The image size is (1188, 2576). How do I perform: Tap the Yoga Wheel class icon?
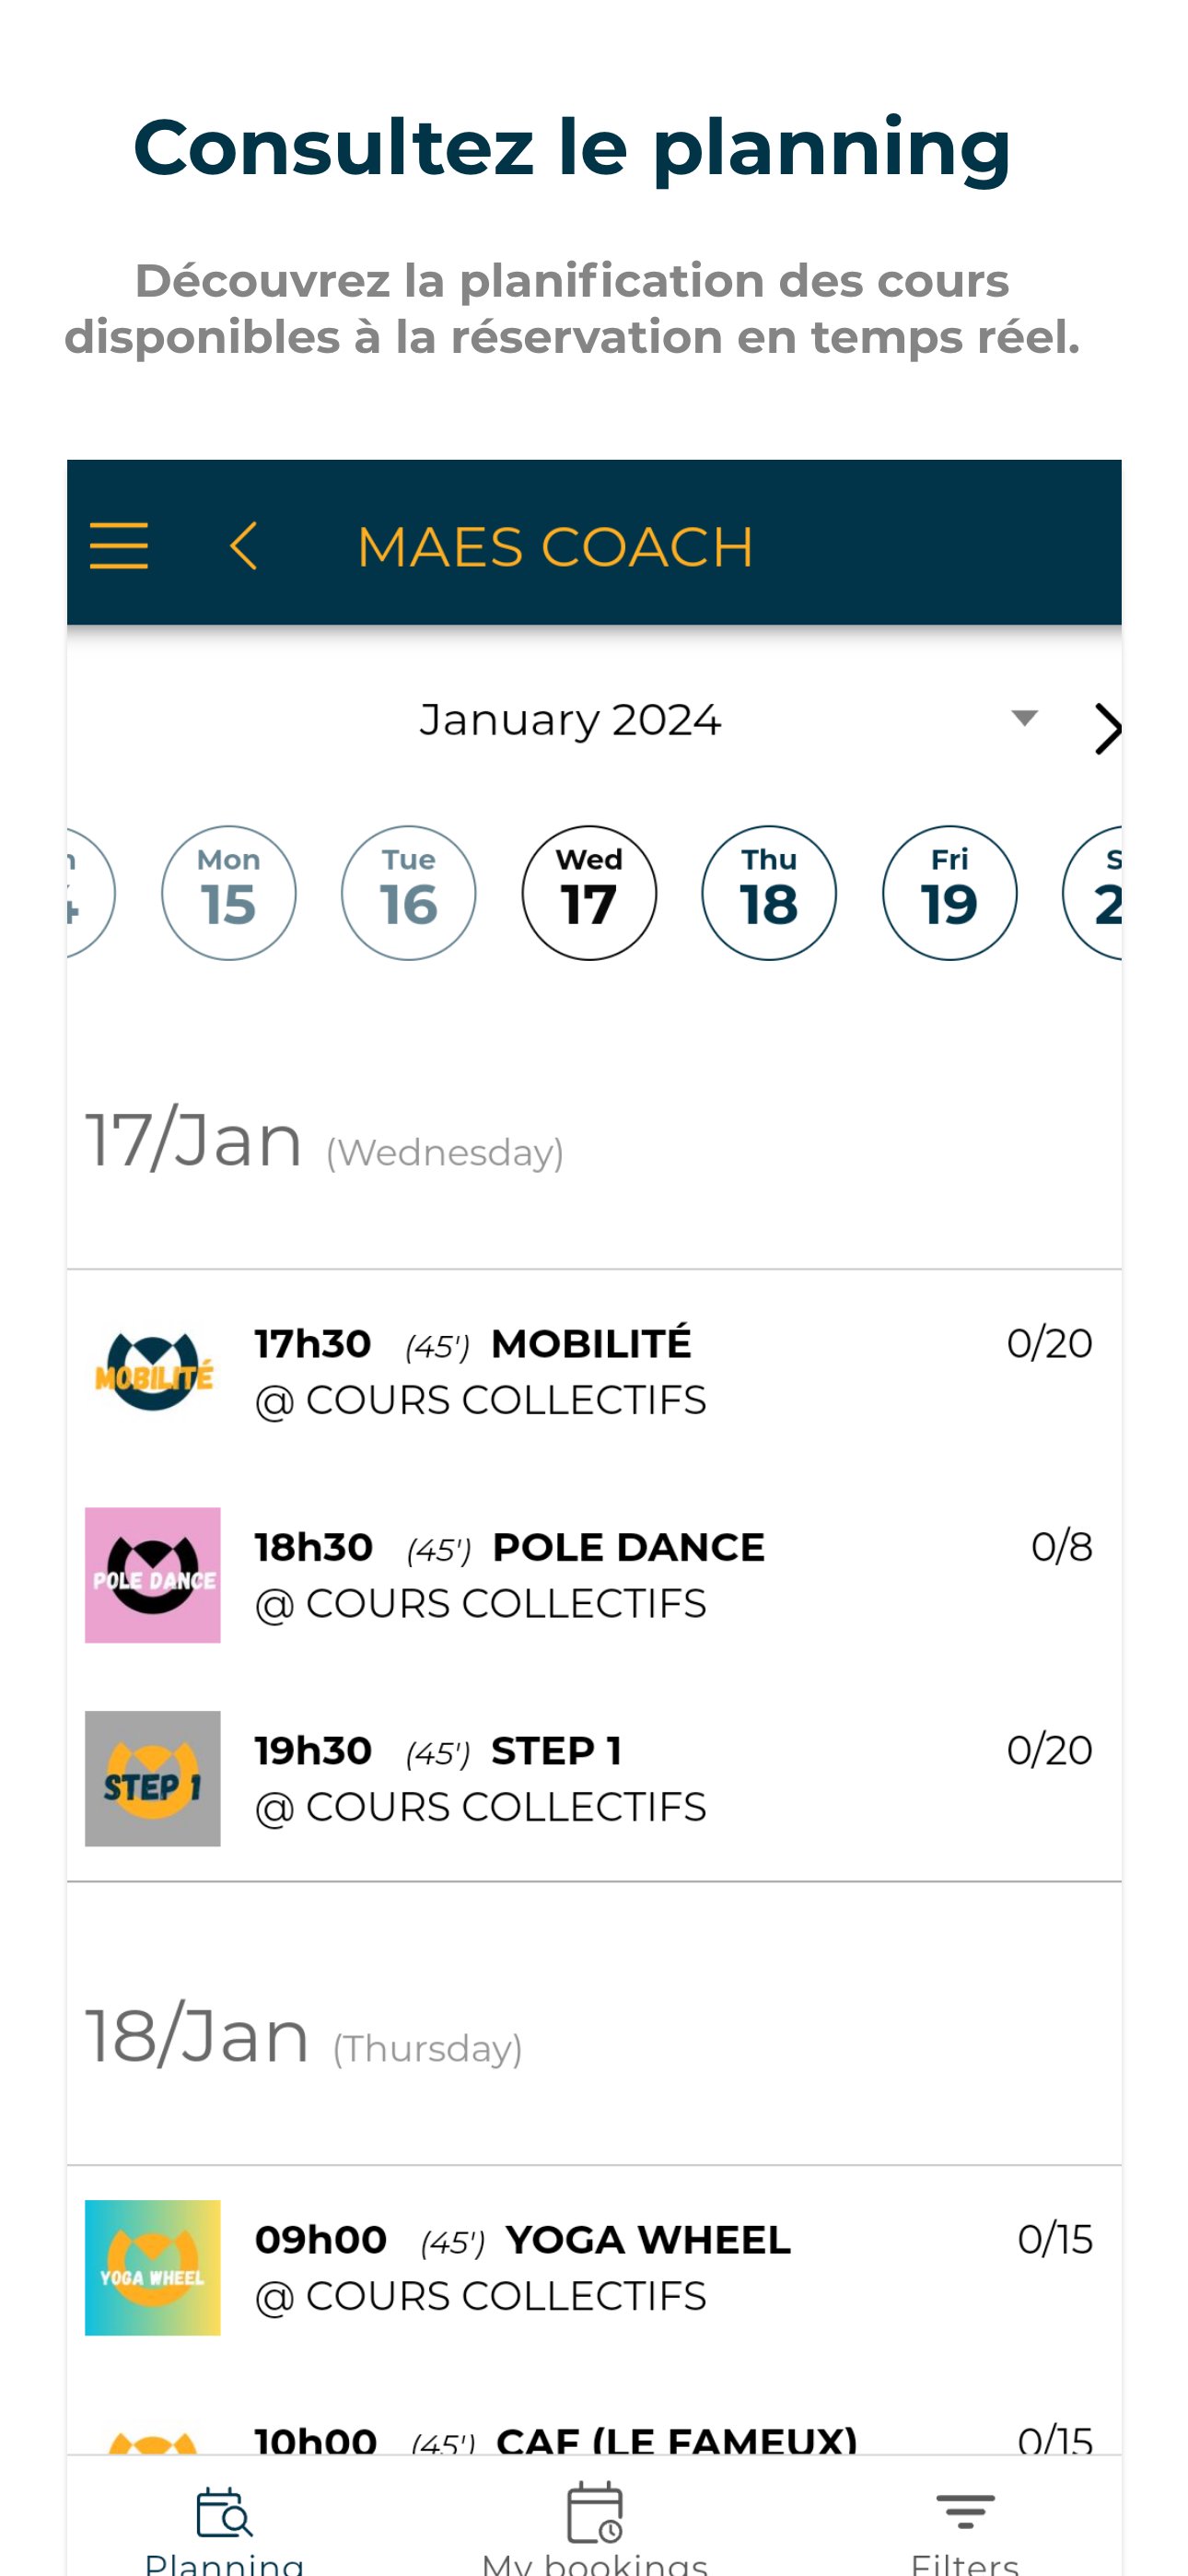coord(153,2267)
